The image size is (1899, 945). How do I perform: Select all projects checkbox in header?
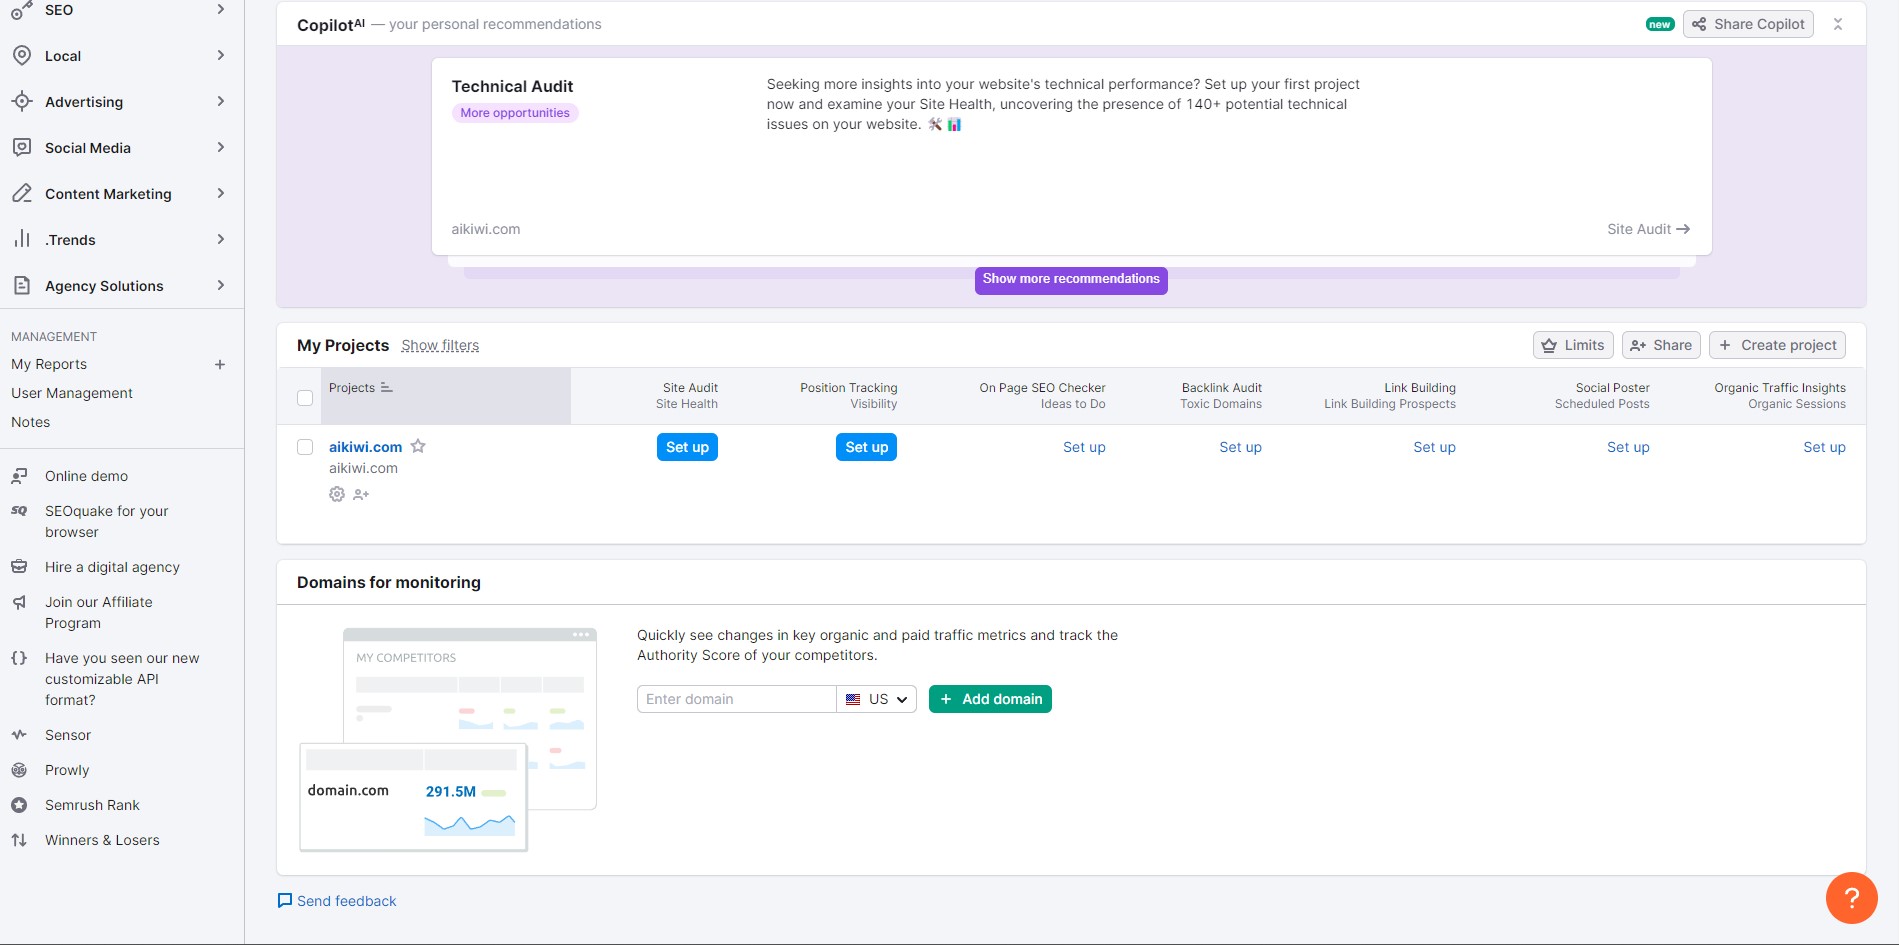[x=305, y=398]
